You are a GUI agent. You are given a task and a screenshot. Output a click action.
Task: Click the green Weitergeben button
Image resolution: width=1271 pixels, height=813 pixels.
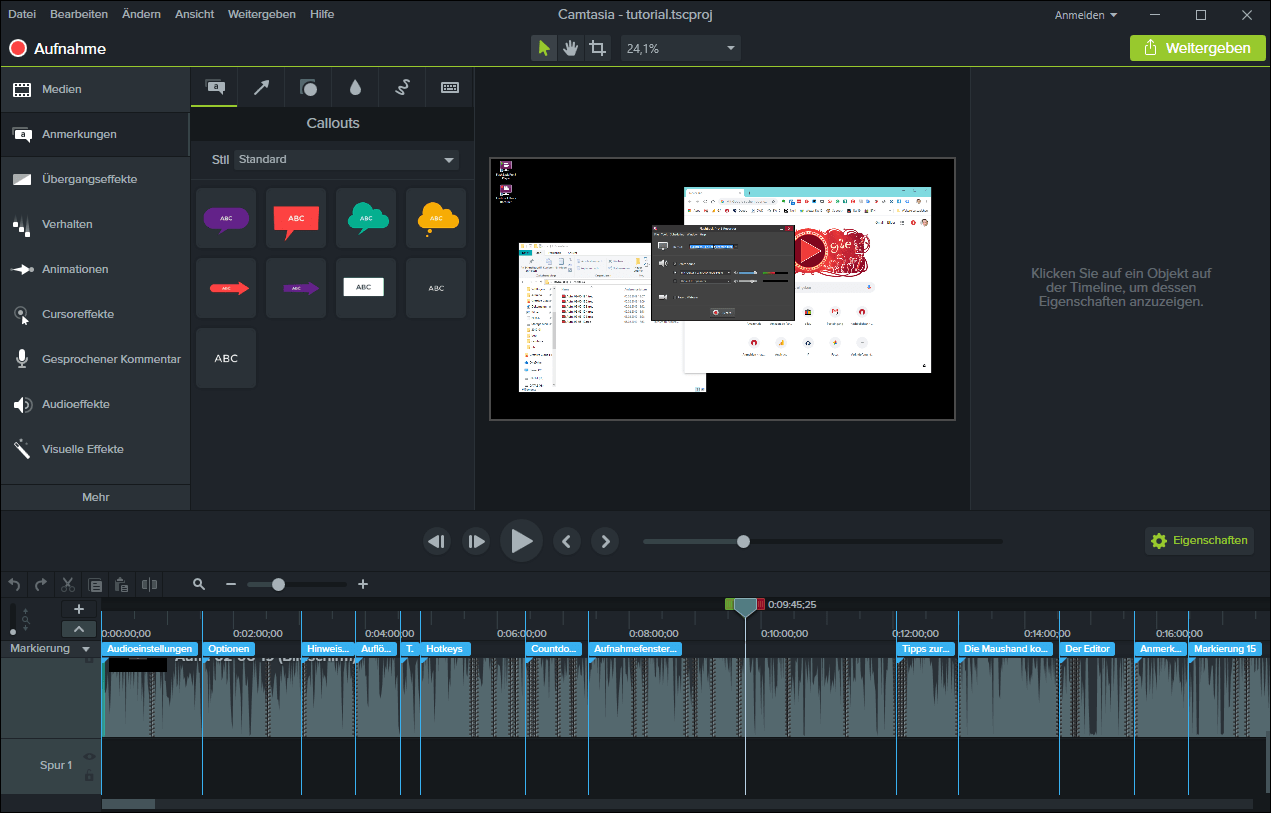coord(1196,48)
